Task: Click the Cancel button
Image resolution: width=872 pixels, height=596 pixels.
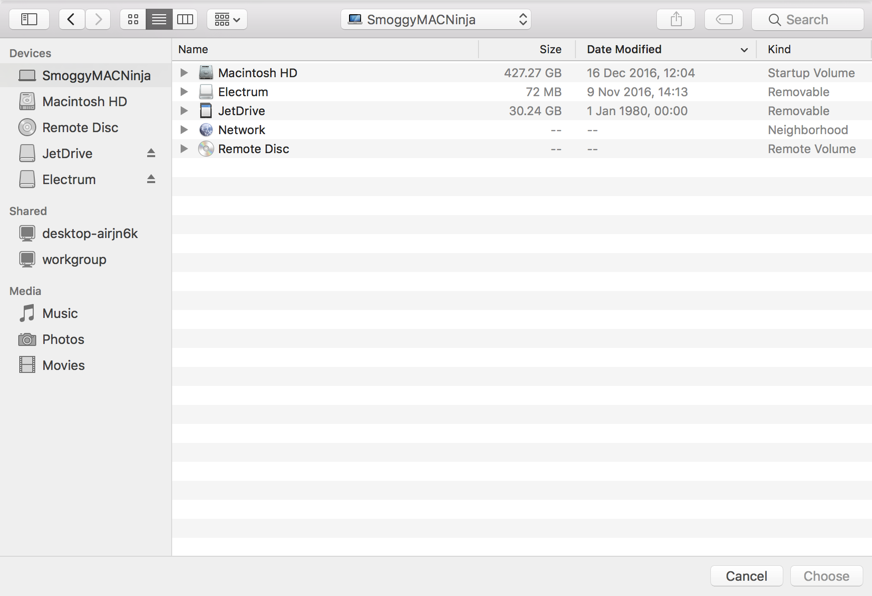Action: [746, 576]
